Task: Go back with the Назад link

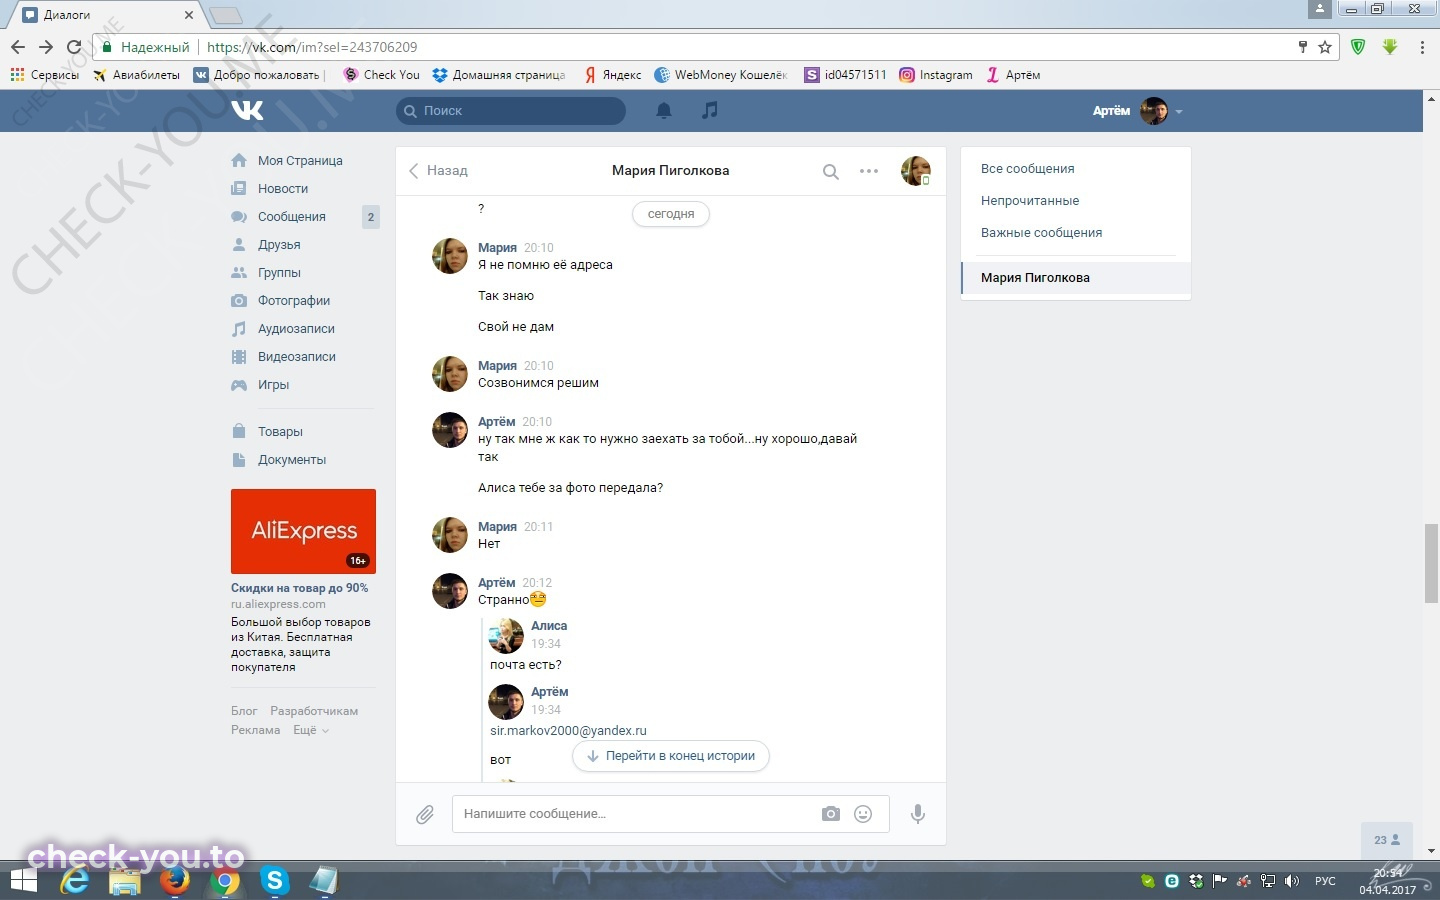Action: point(438,171)
